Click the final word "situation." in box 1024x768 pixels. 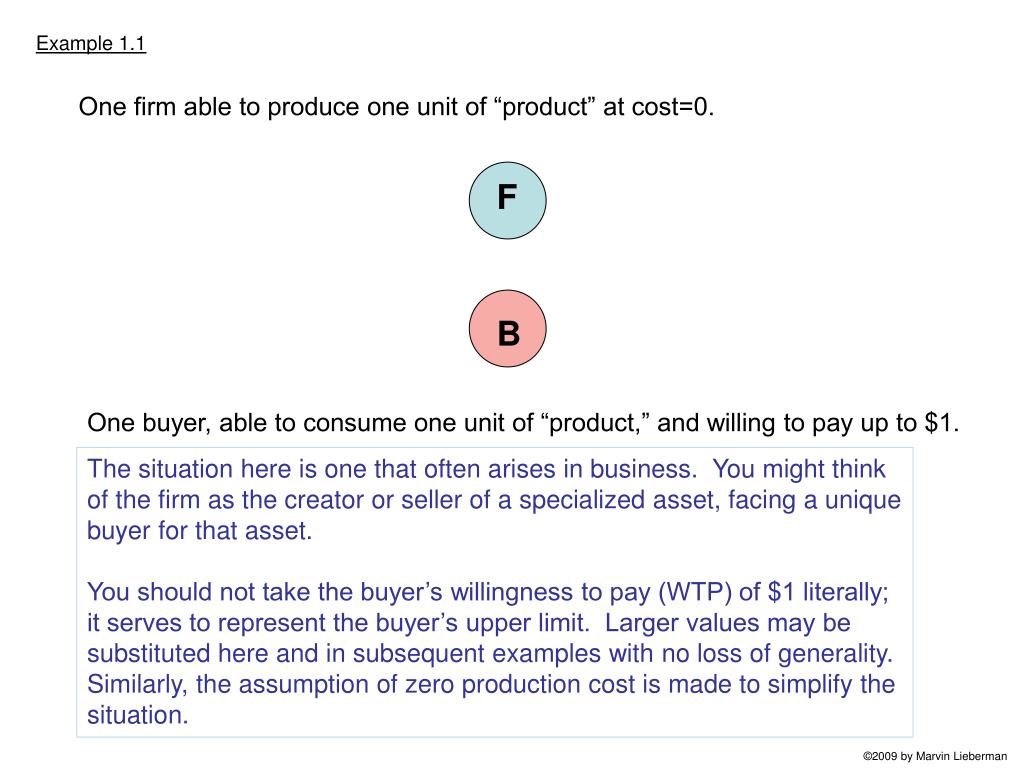point(138,716)
